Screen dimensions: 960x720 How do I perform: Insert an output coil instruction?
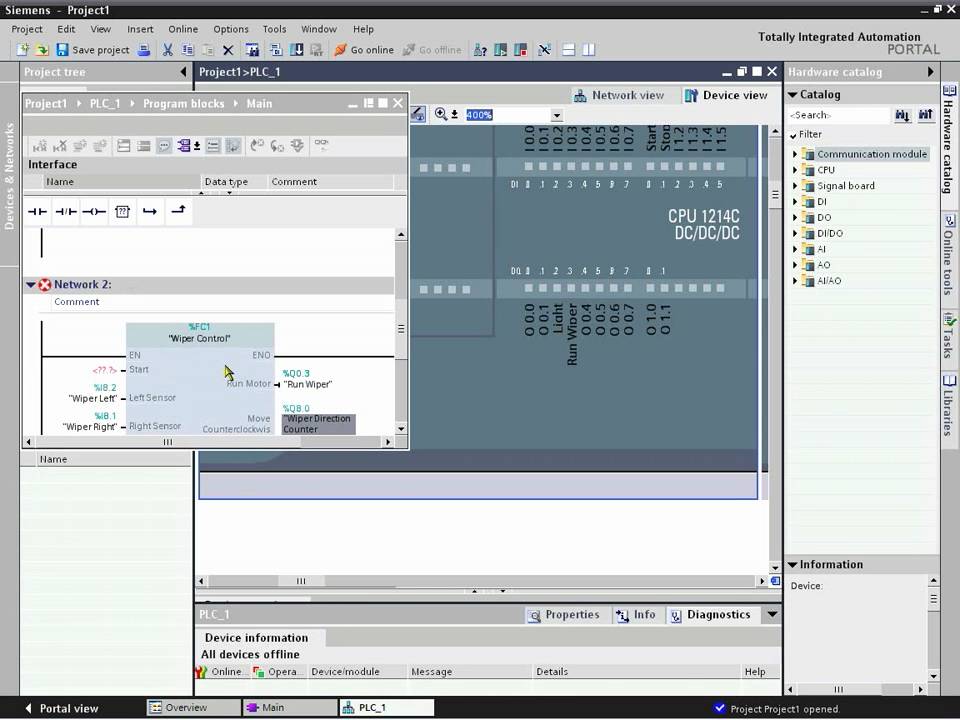[94, 212]
